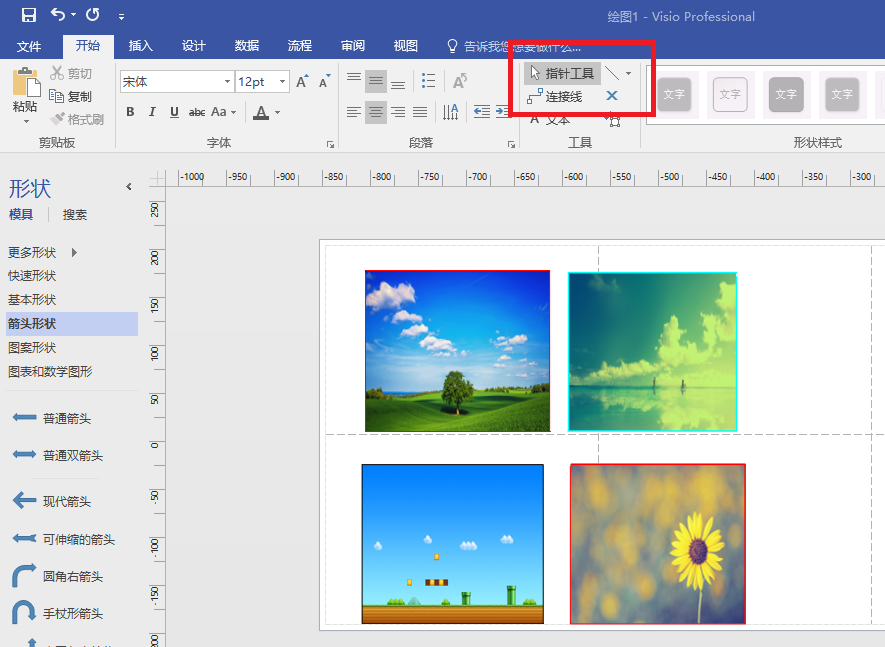Open the 粘贴 dropdown arrow
Image resolution: width=885 pixels, height=647 pixels.
click(x=26, y=121)
